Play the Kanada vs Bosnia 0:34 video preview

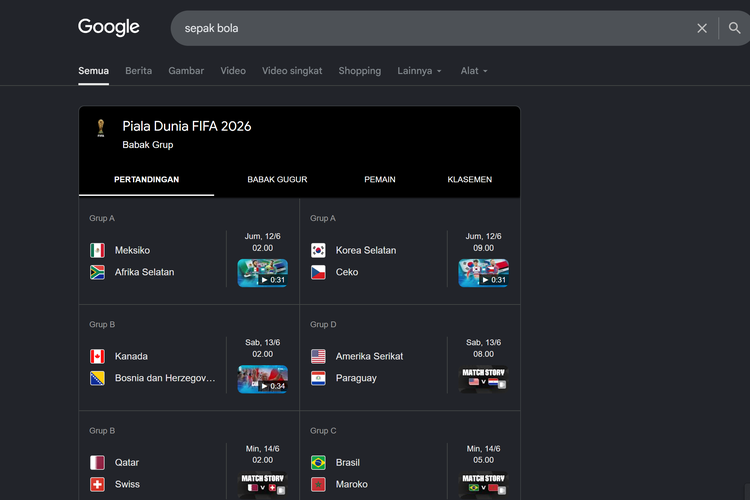point(263,379)
